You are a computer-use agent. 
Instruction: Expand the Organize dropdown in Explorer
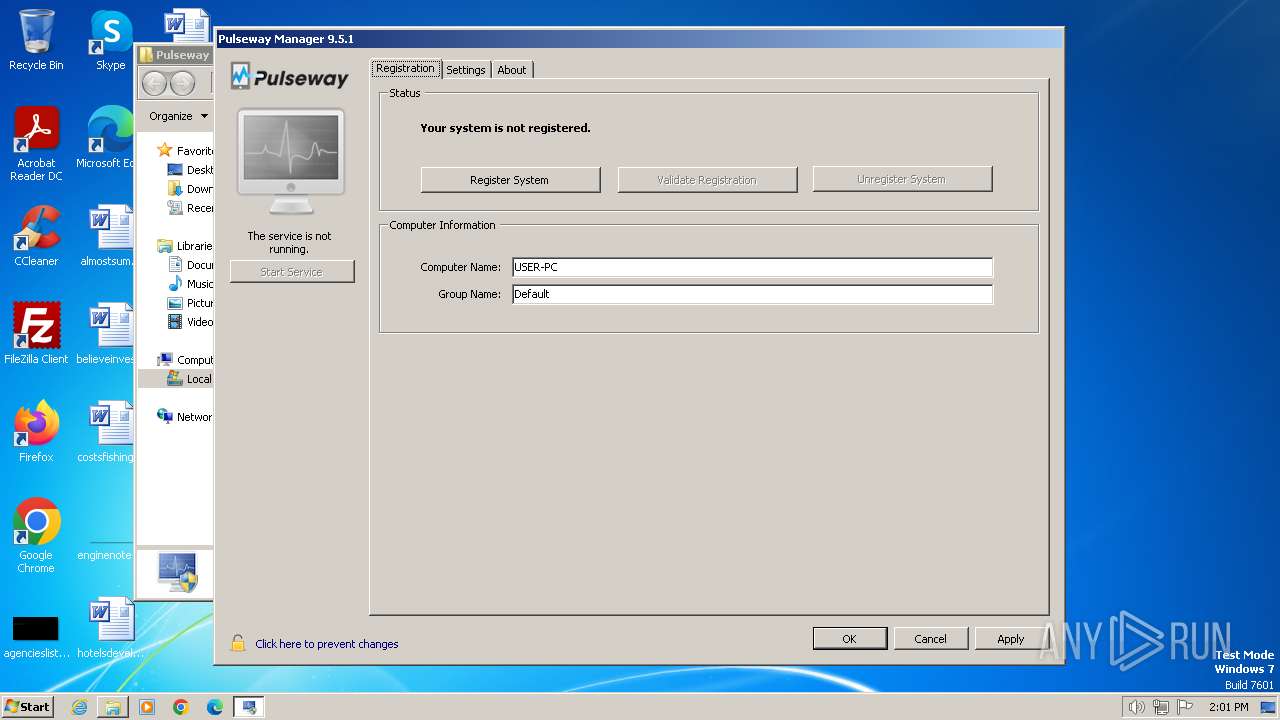(178, 116)
